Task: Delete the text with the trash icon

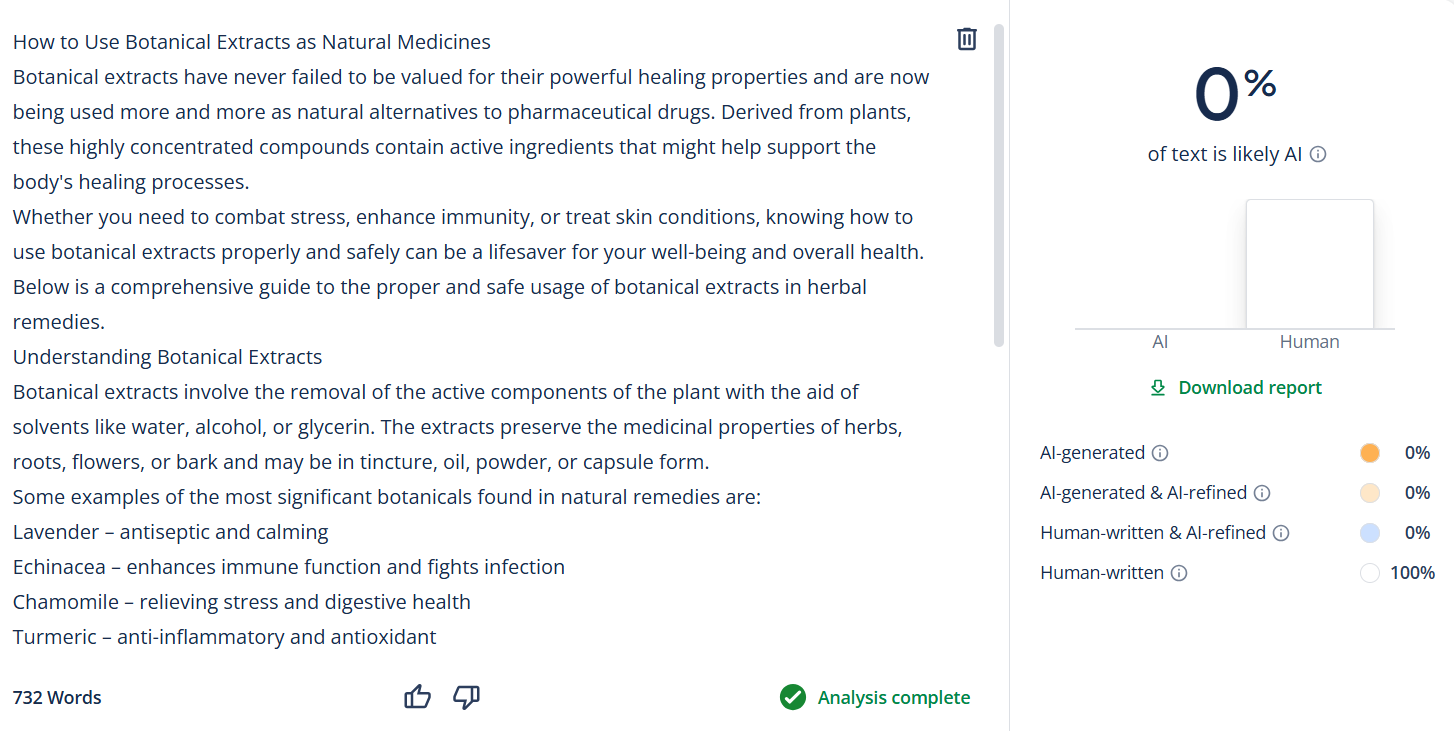Action: click(x=967, y=39)
